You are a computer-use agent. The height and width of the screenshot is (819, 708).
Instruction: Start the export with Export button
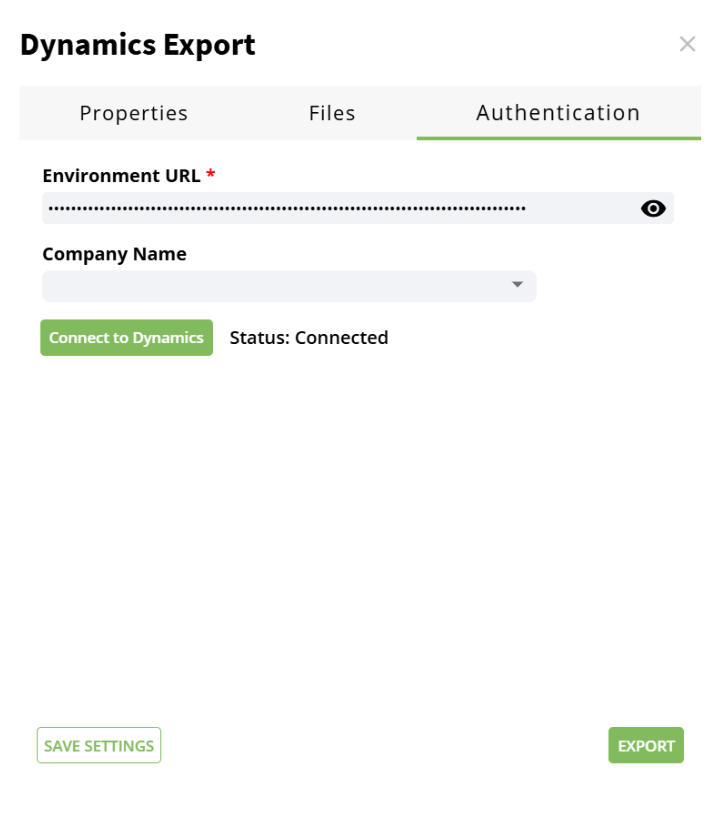(x=645, y=745)
